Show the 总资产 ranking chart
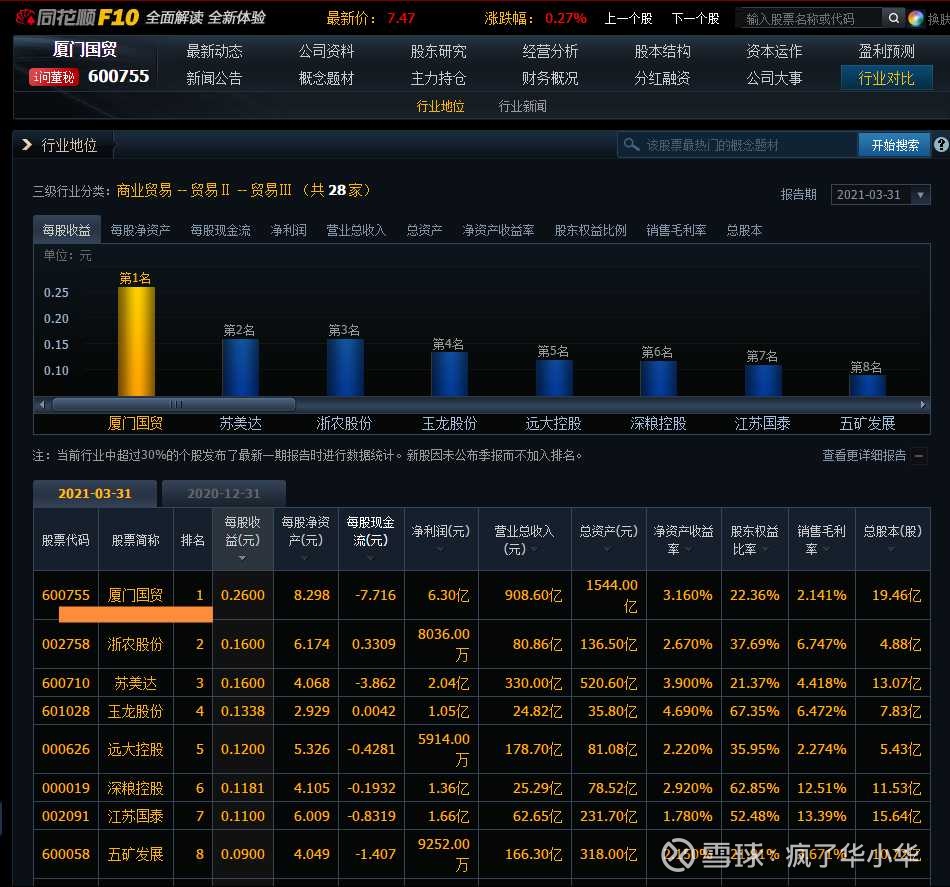 (424, 230)
